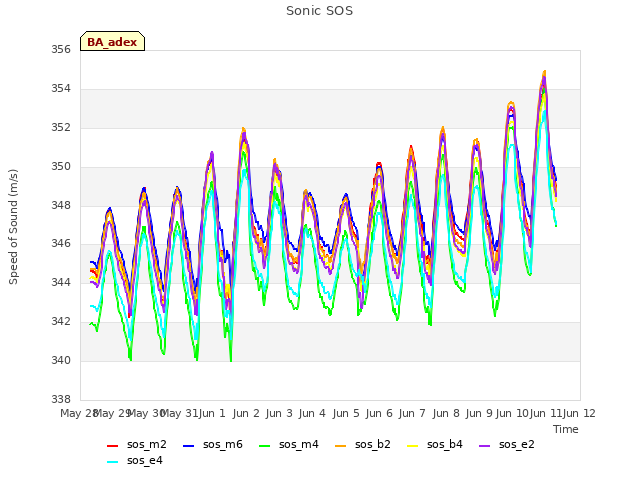Click the orange sos_b2 legend color marker
The image size is (640, 480).
coord(340,446)
